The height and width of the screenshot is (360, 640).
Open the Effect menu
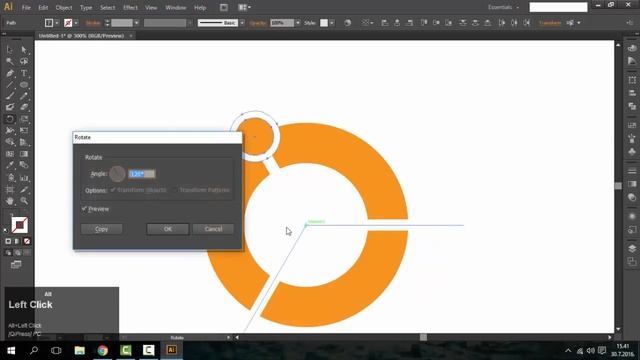(x=130, y=8)
